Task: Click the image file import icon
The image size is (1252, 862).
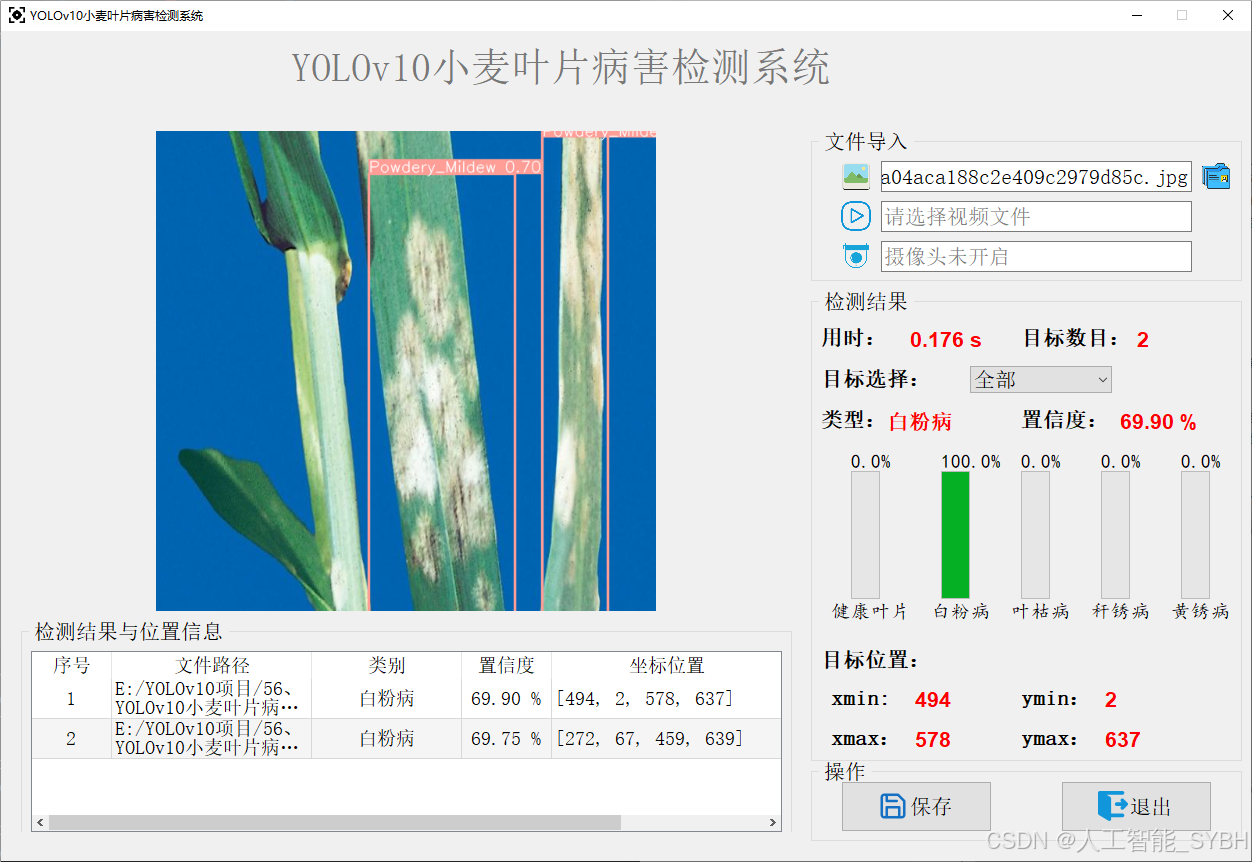Action: pyautogui.click(x=856, y=177)
